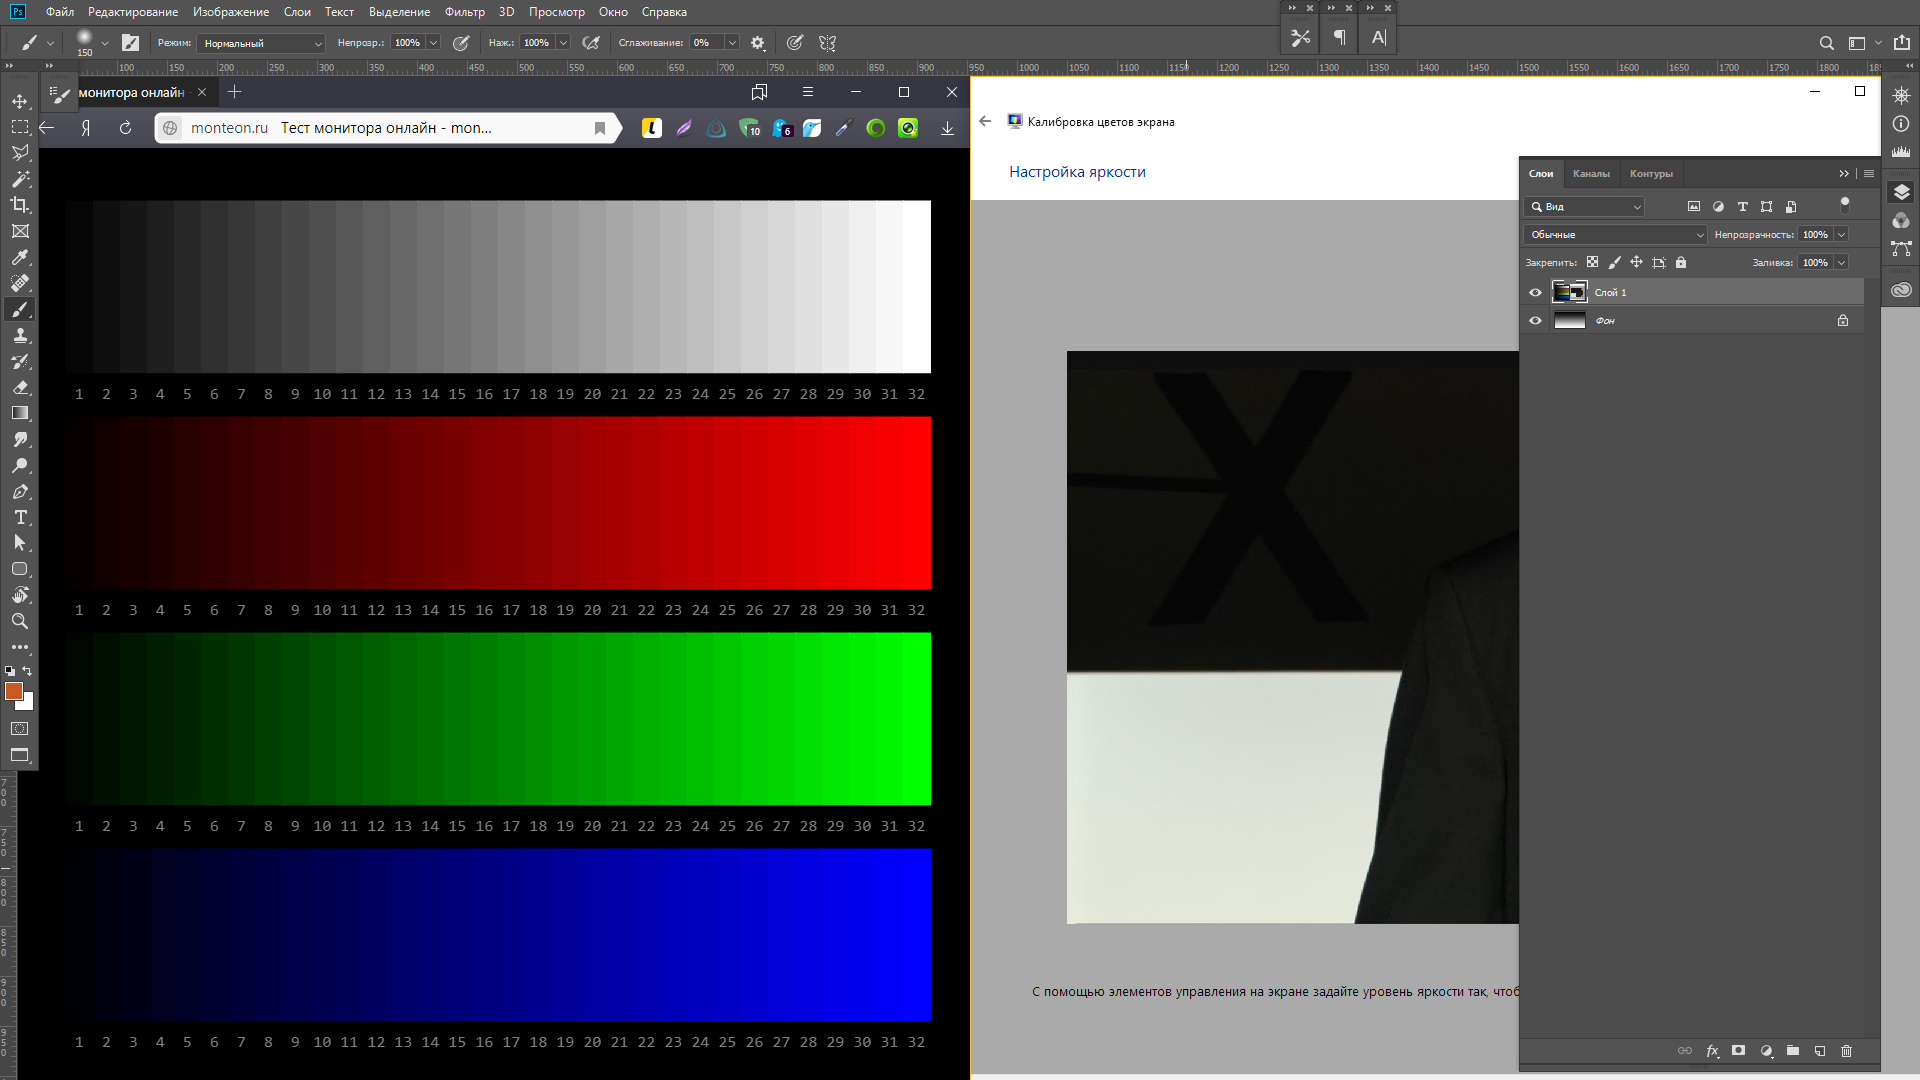Click foreground orange color swatch
Viewport: 1920px width, 1080px height.
[x=13, y=691]
